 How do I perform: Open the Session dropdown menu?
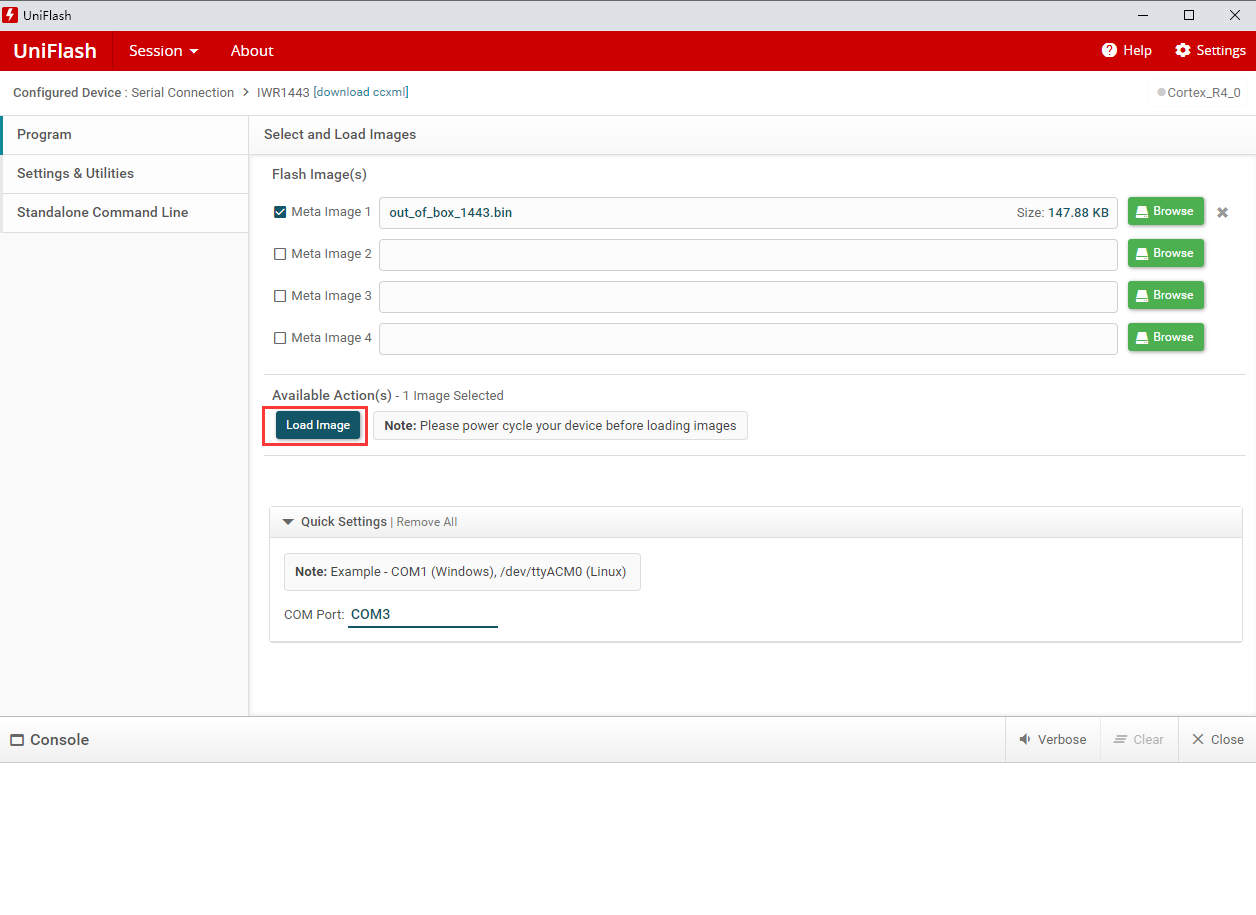pyautogui.click(x=163, y=51)
